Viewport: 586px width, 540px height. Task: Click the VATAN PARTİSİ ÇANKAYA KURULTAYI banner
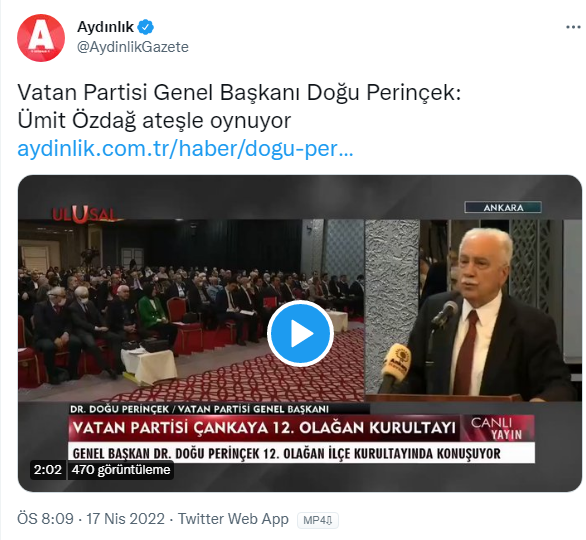pos(265,428)
